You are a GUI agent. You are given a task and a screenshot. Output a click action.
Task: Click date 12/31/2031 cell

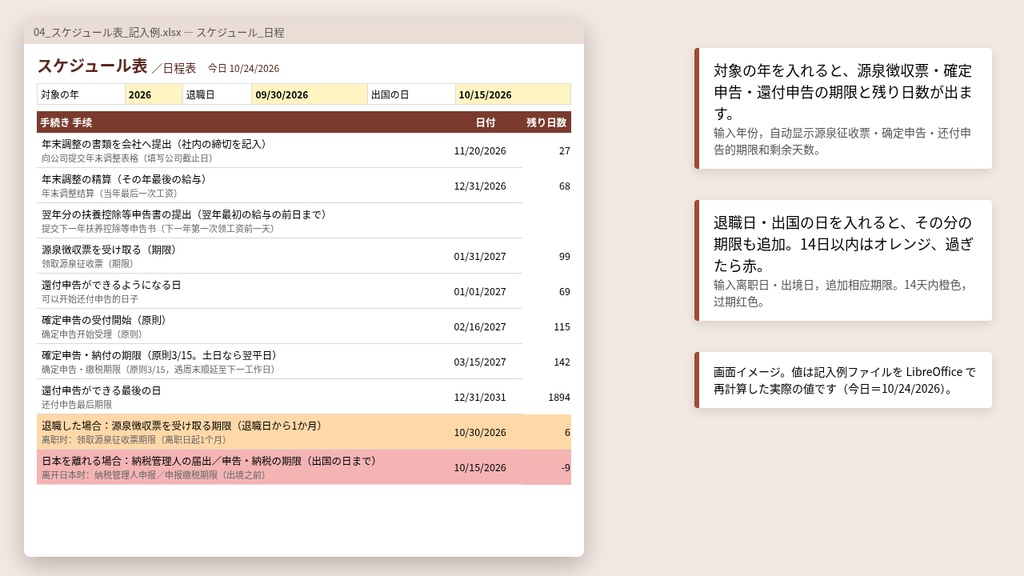click(480, 398)
